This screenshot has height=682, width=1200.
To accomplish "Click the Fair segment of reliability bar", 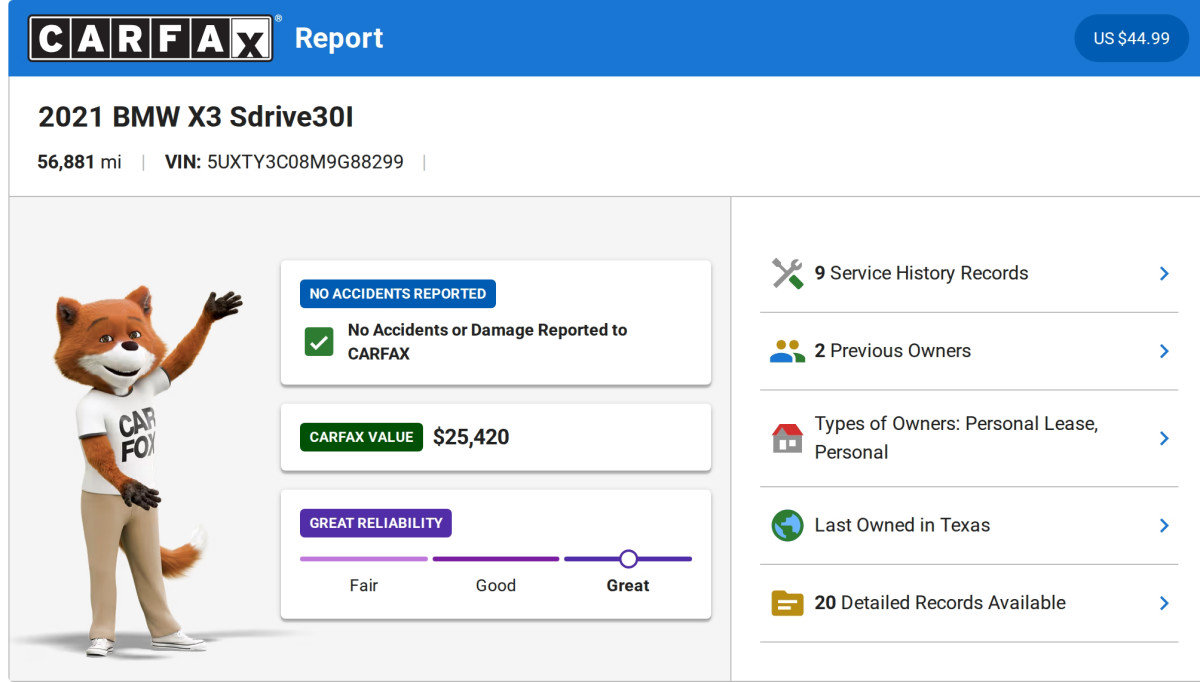I will [x=364, y=559].
